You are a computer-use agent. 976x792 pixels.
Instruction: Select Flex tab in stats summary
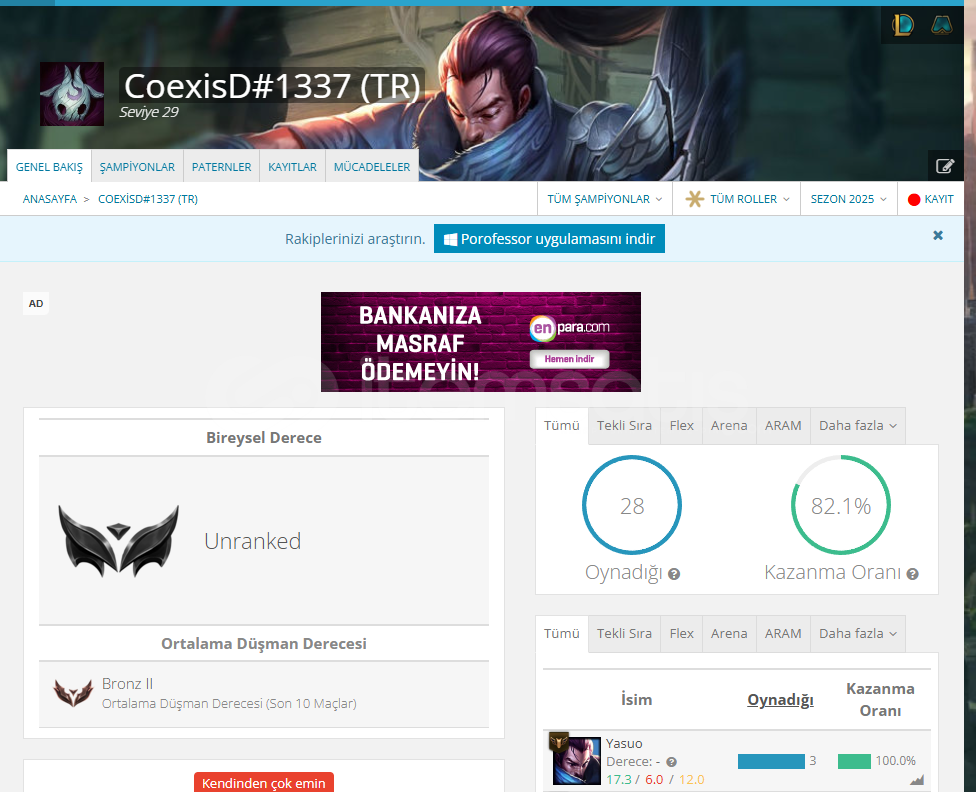click(x=682, y=426)
